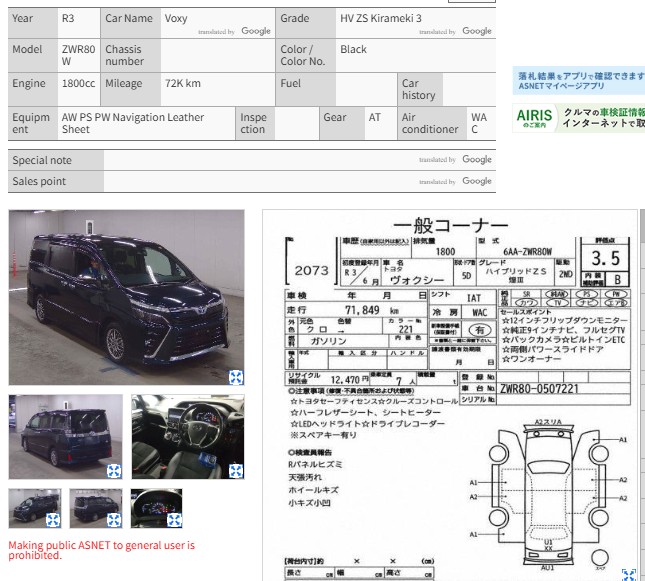This screenshot has height=581, width=645.
Task: Click the AIRIS vehicle inspection banner
Action: (x=579, y=118)
